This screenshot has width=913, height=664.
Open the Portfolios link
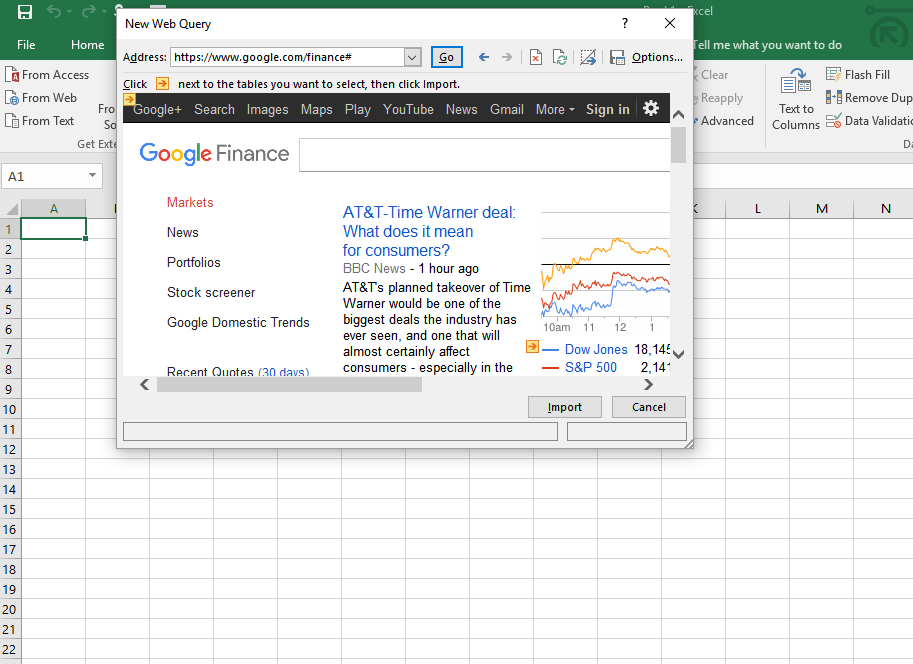193,262
